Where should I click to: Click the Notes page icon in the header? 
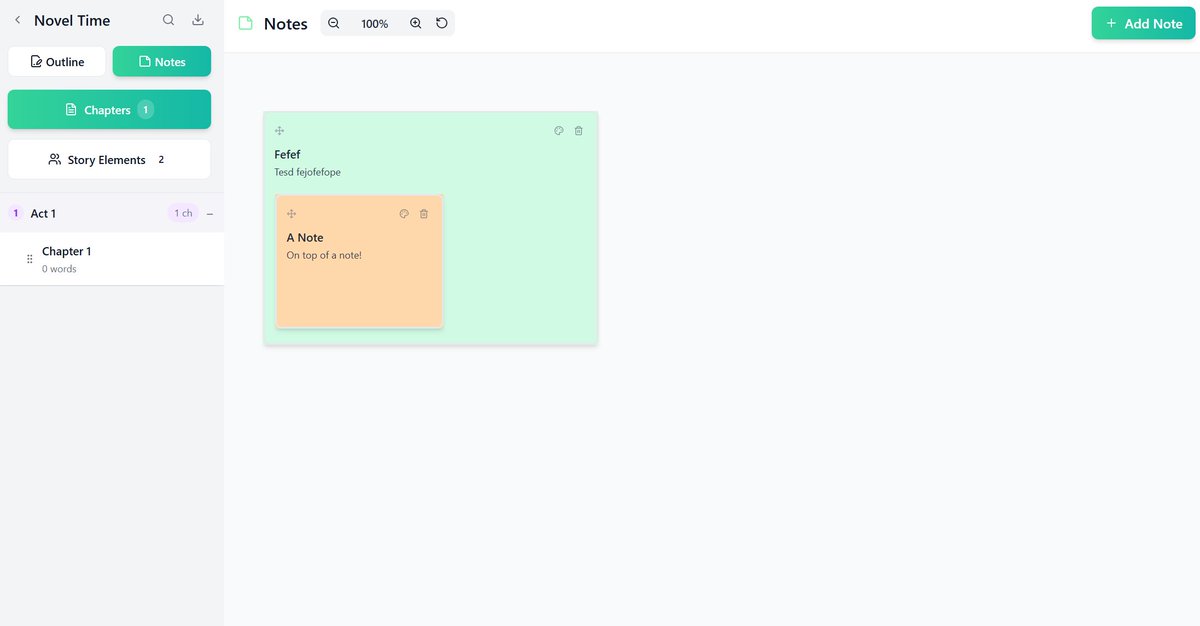pos(245,24)
